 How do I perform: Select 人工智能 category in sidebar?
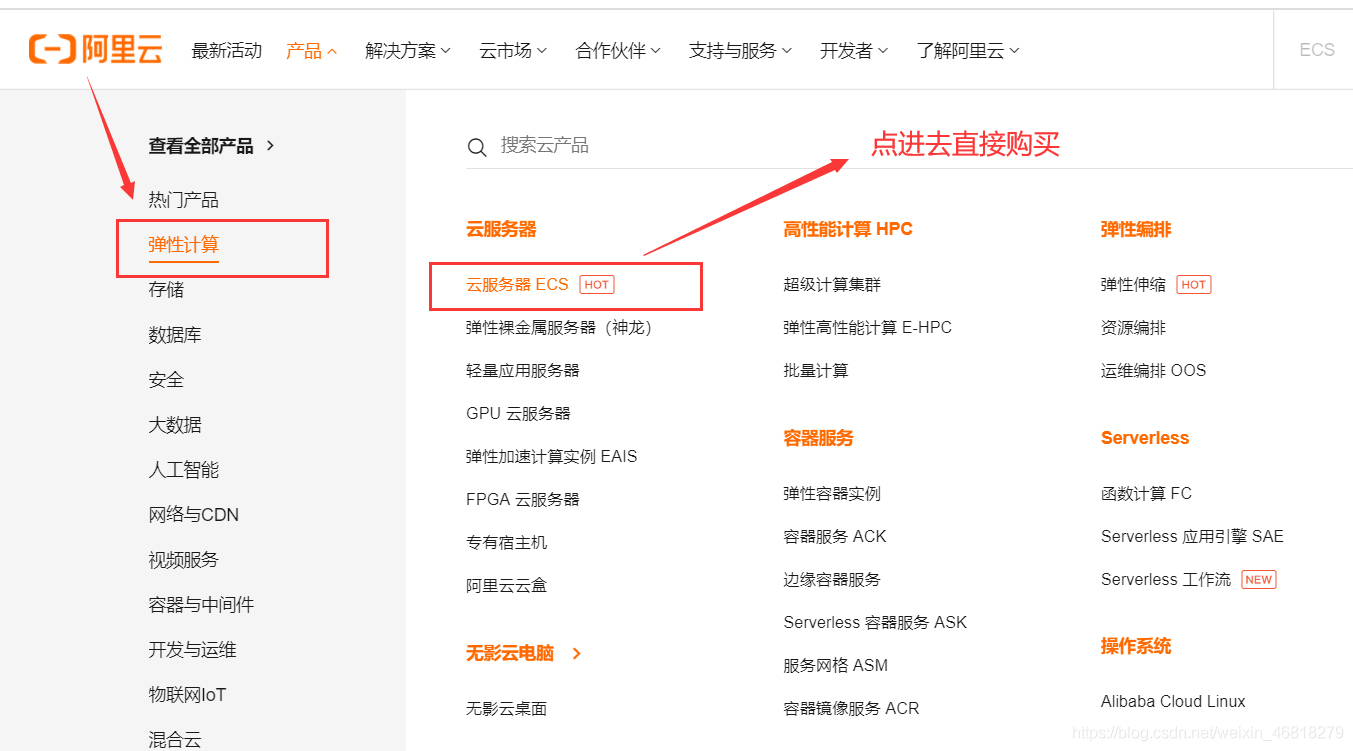[184, 470]
